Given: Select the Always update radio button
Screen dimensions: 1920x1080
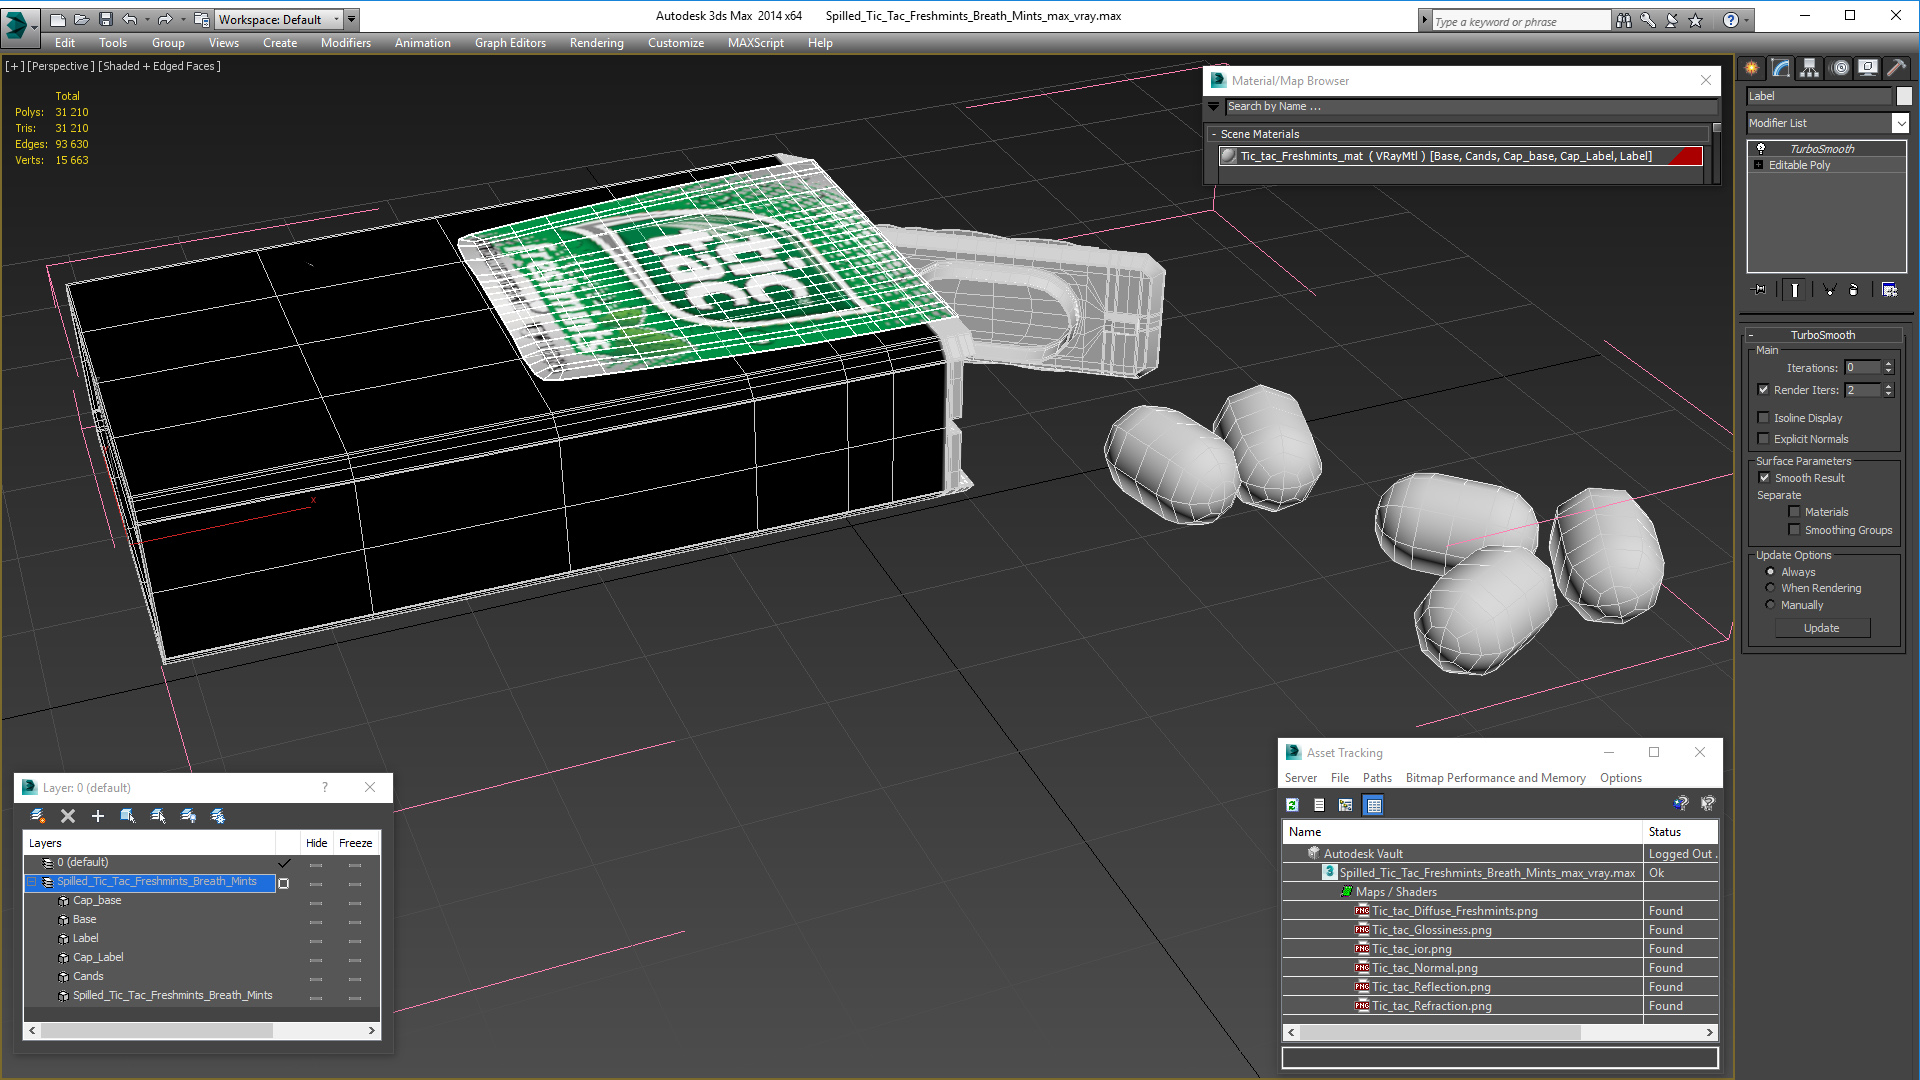Looking at the screenshot, I should tap(1771, 572).
